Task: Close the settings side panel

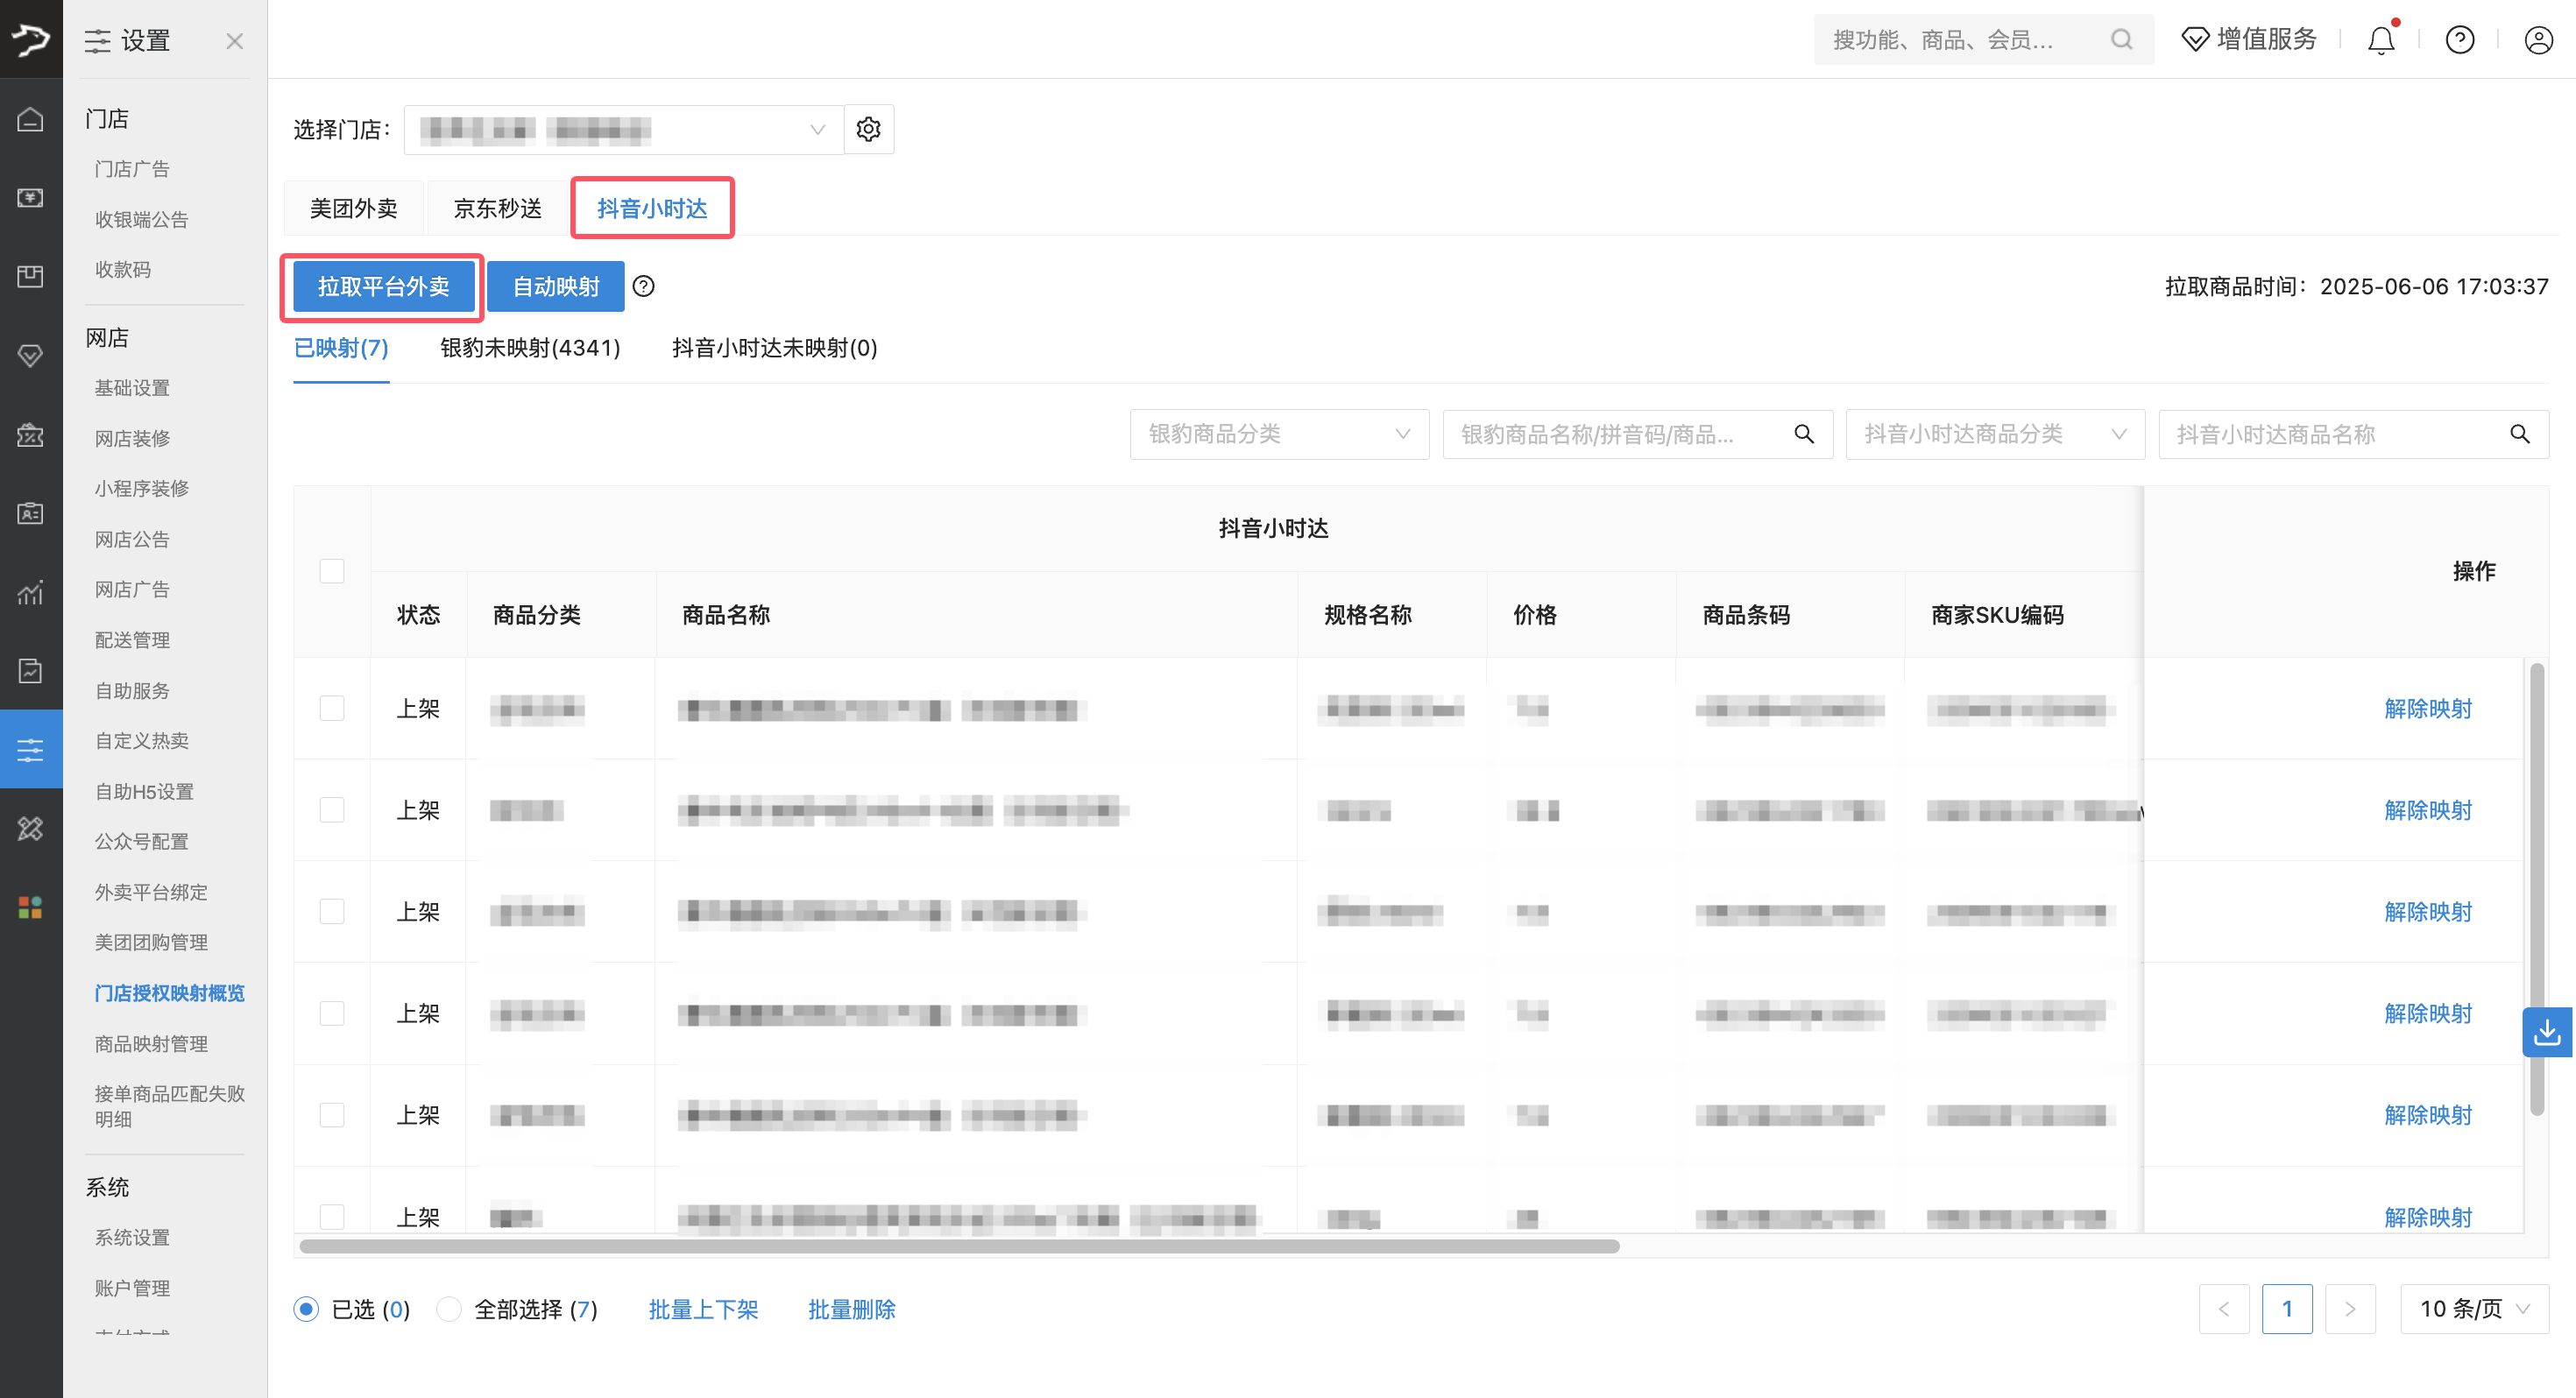Action: 234,41
